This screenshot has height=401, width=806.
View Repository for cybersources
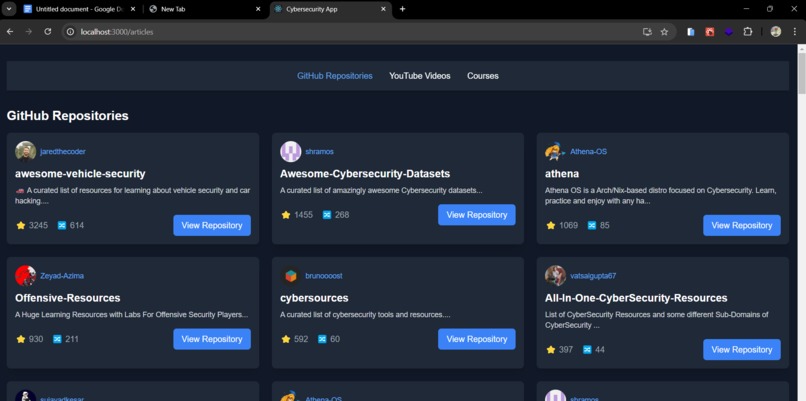pyautogui.click(x=477, y=339)
